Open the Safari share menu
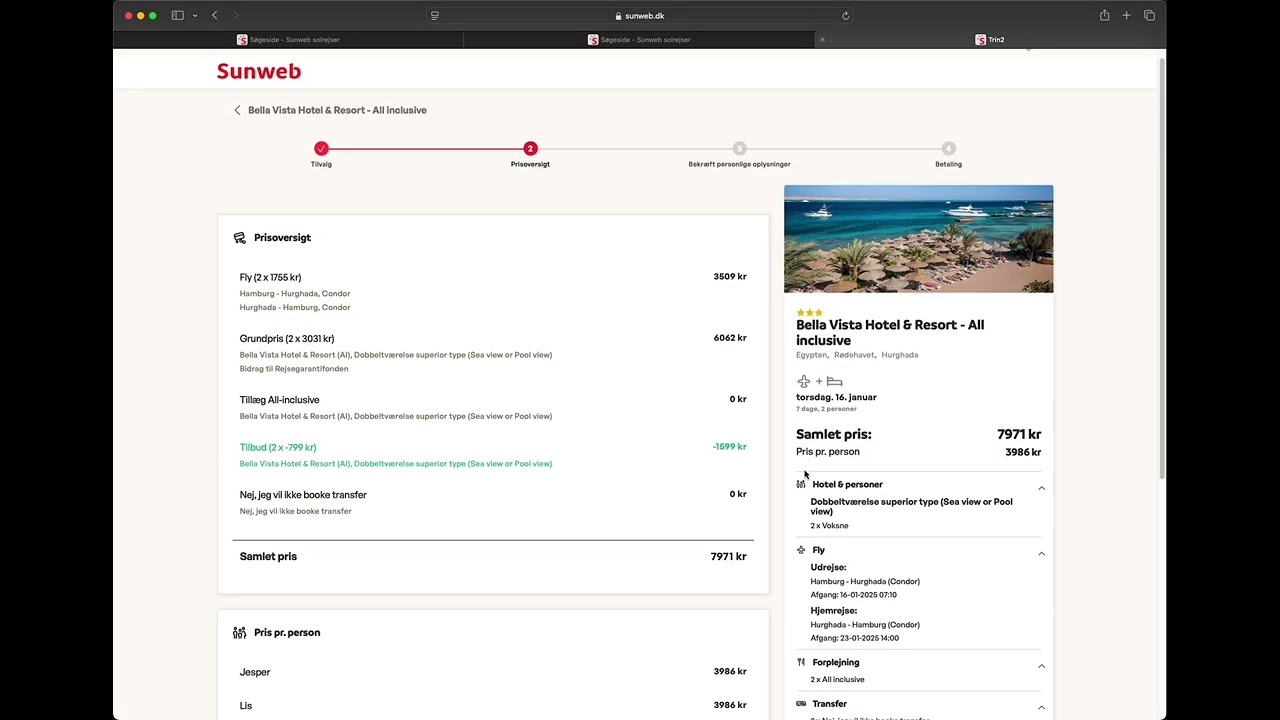The image size is (1280, 720). (1104, 16)
